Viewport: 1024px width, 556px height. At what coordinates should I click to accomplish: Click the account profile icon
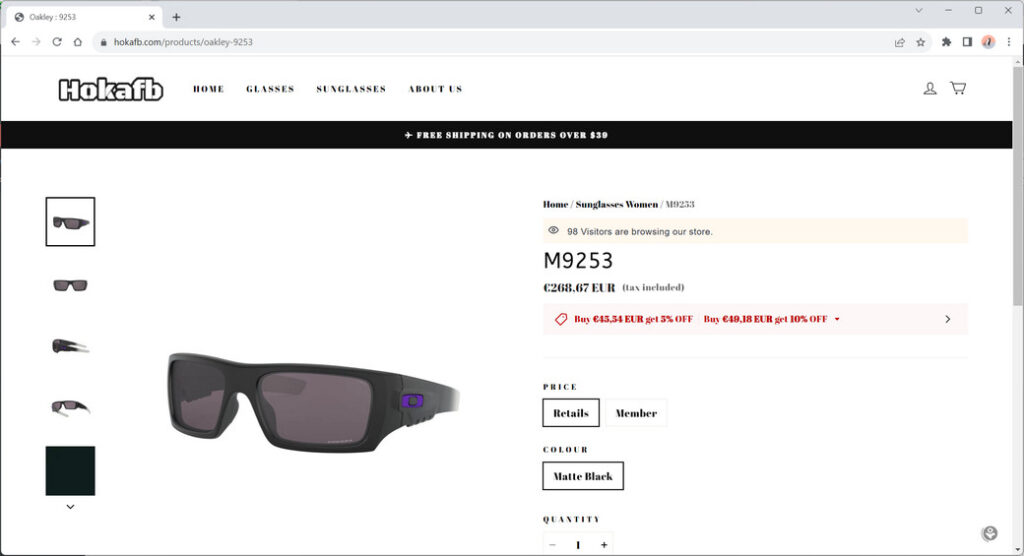pyautogui.click(x=930, y=88)
